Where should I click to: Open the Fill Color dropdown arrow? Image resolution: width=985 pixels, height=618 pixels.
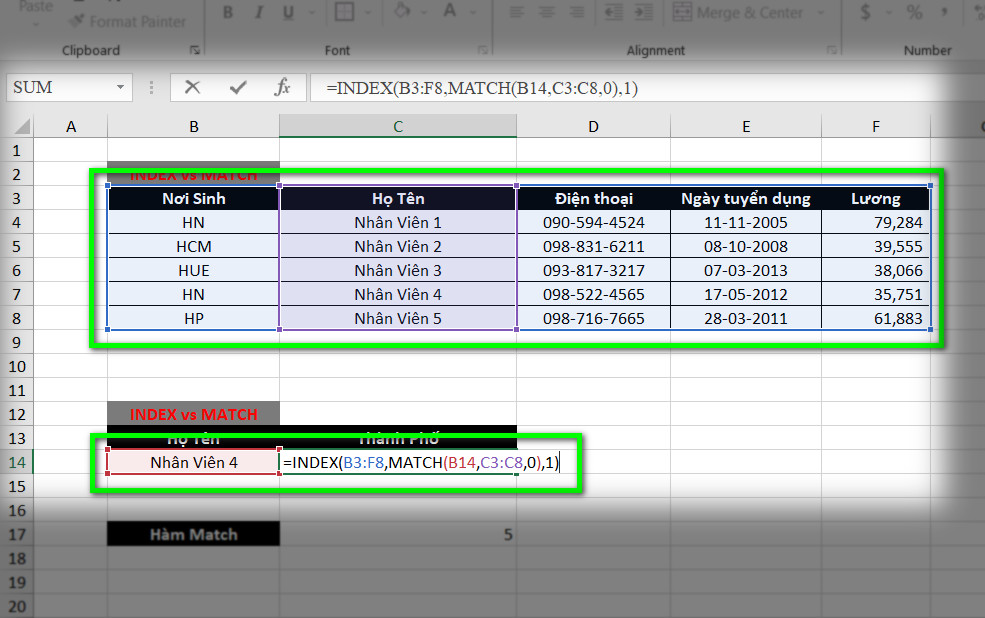click(x=423, y=13)
